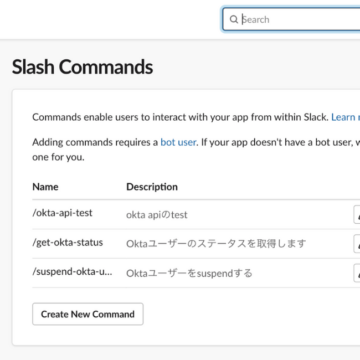Select the /get-okta-status command name

point(68,242)
